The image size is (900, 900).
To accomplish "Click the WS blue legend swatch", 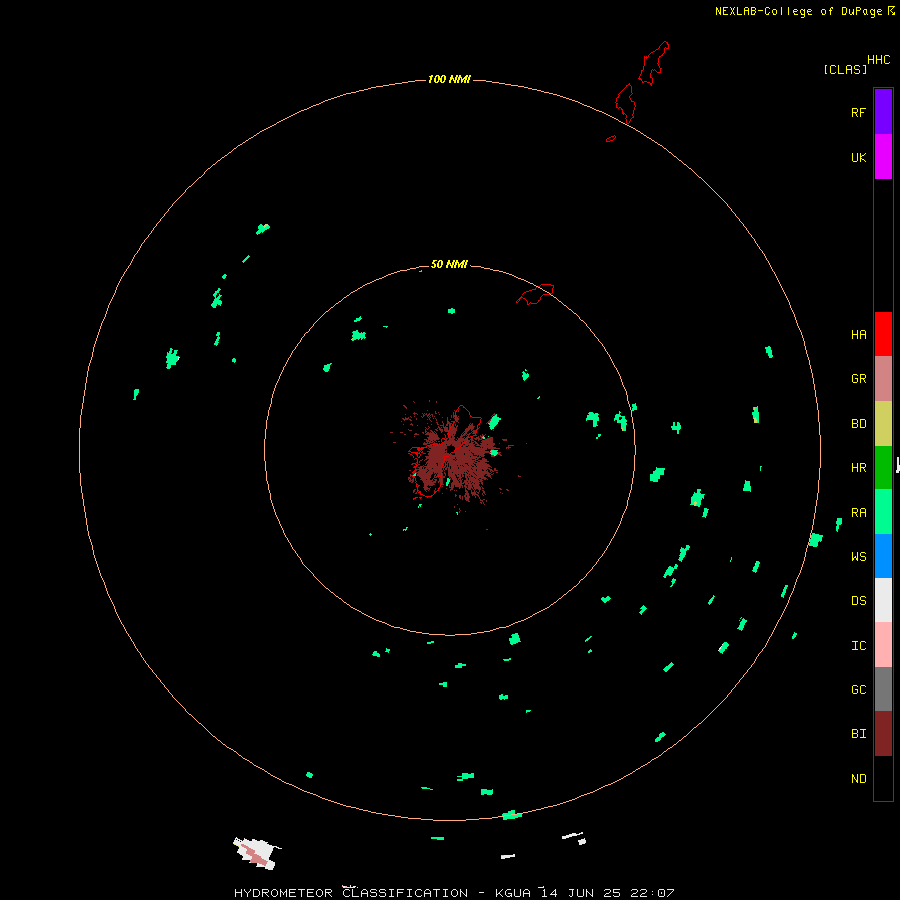I will coord(883,556).
